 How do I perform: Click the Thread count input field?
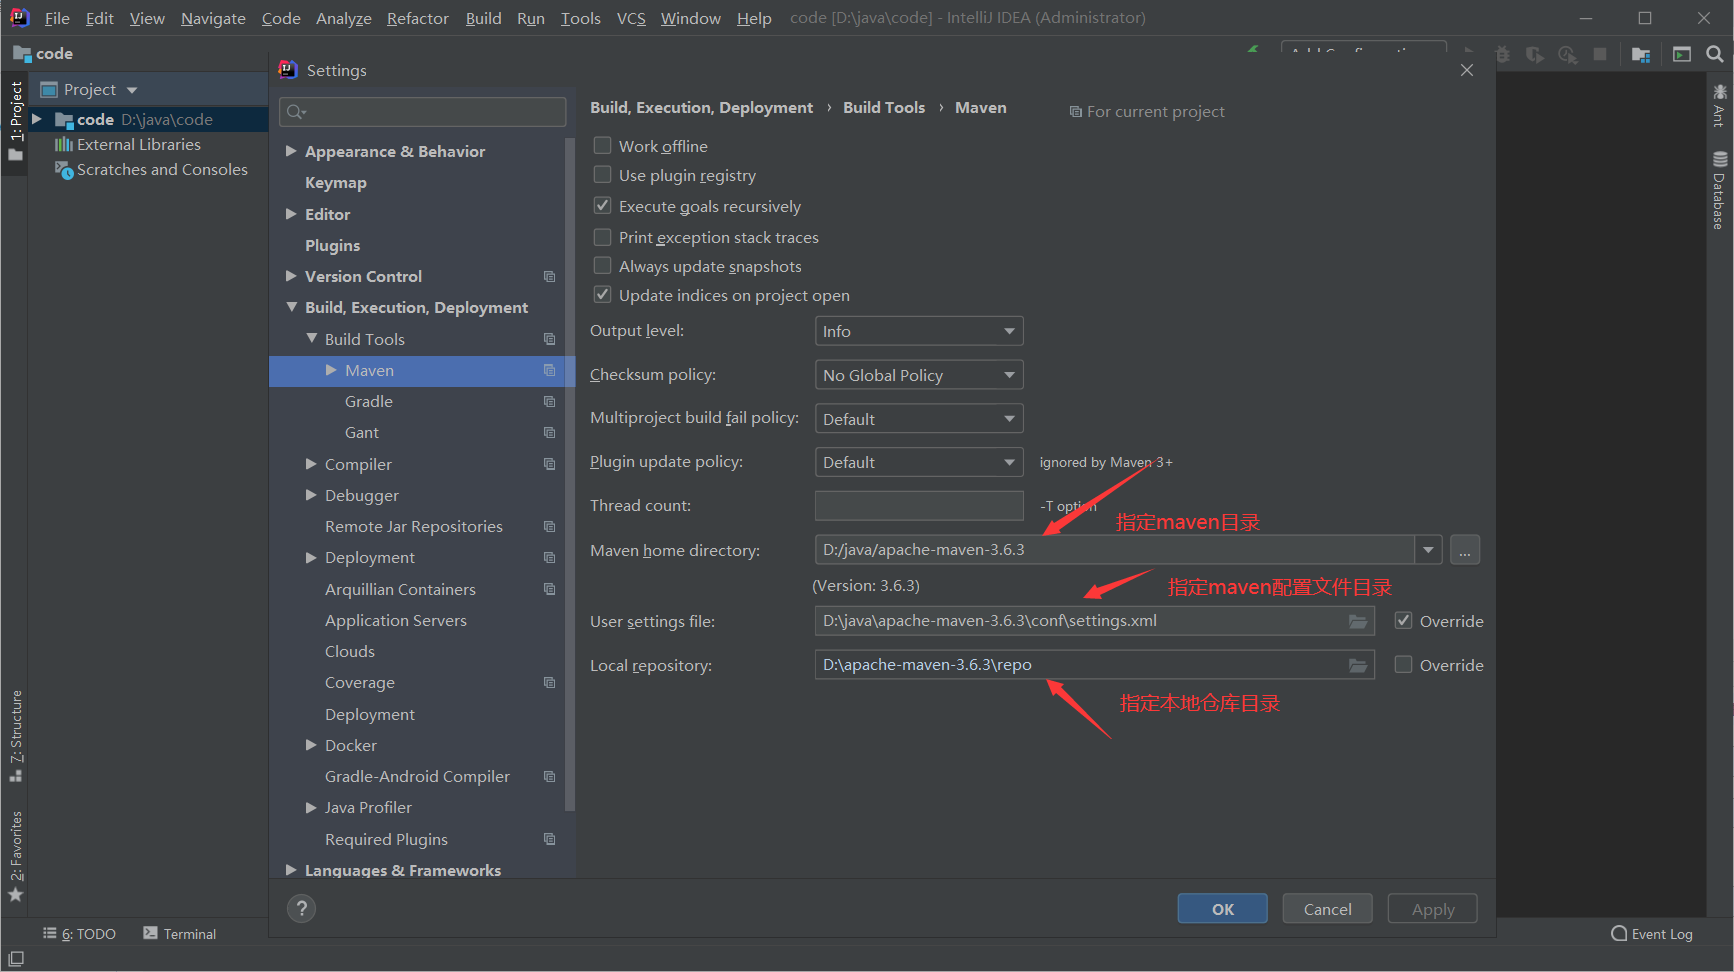point(919,506)
